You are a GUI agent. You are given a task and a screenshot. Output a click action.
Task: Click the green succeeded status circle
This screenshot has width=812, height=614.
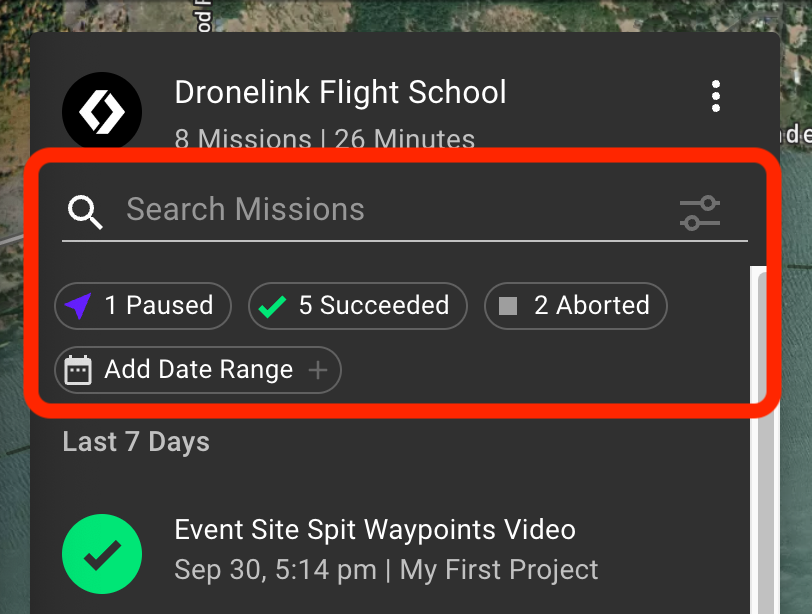point(102,554)
